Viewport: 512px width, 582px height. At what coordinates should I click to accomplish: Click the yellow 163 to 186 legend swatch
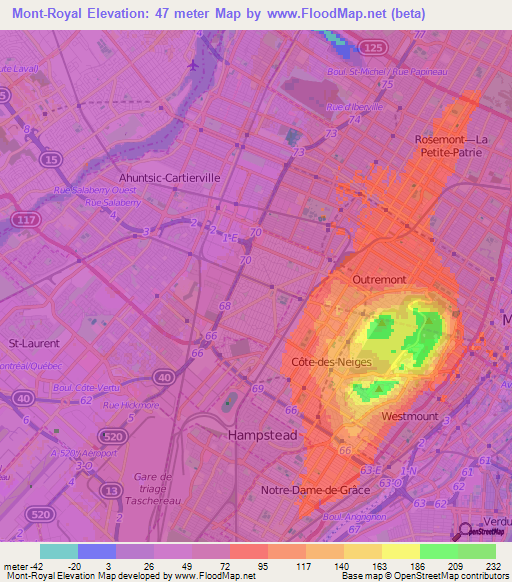401,551
